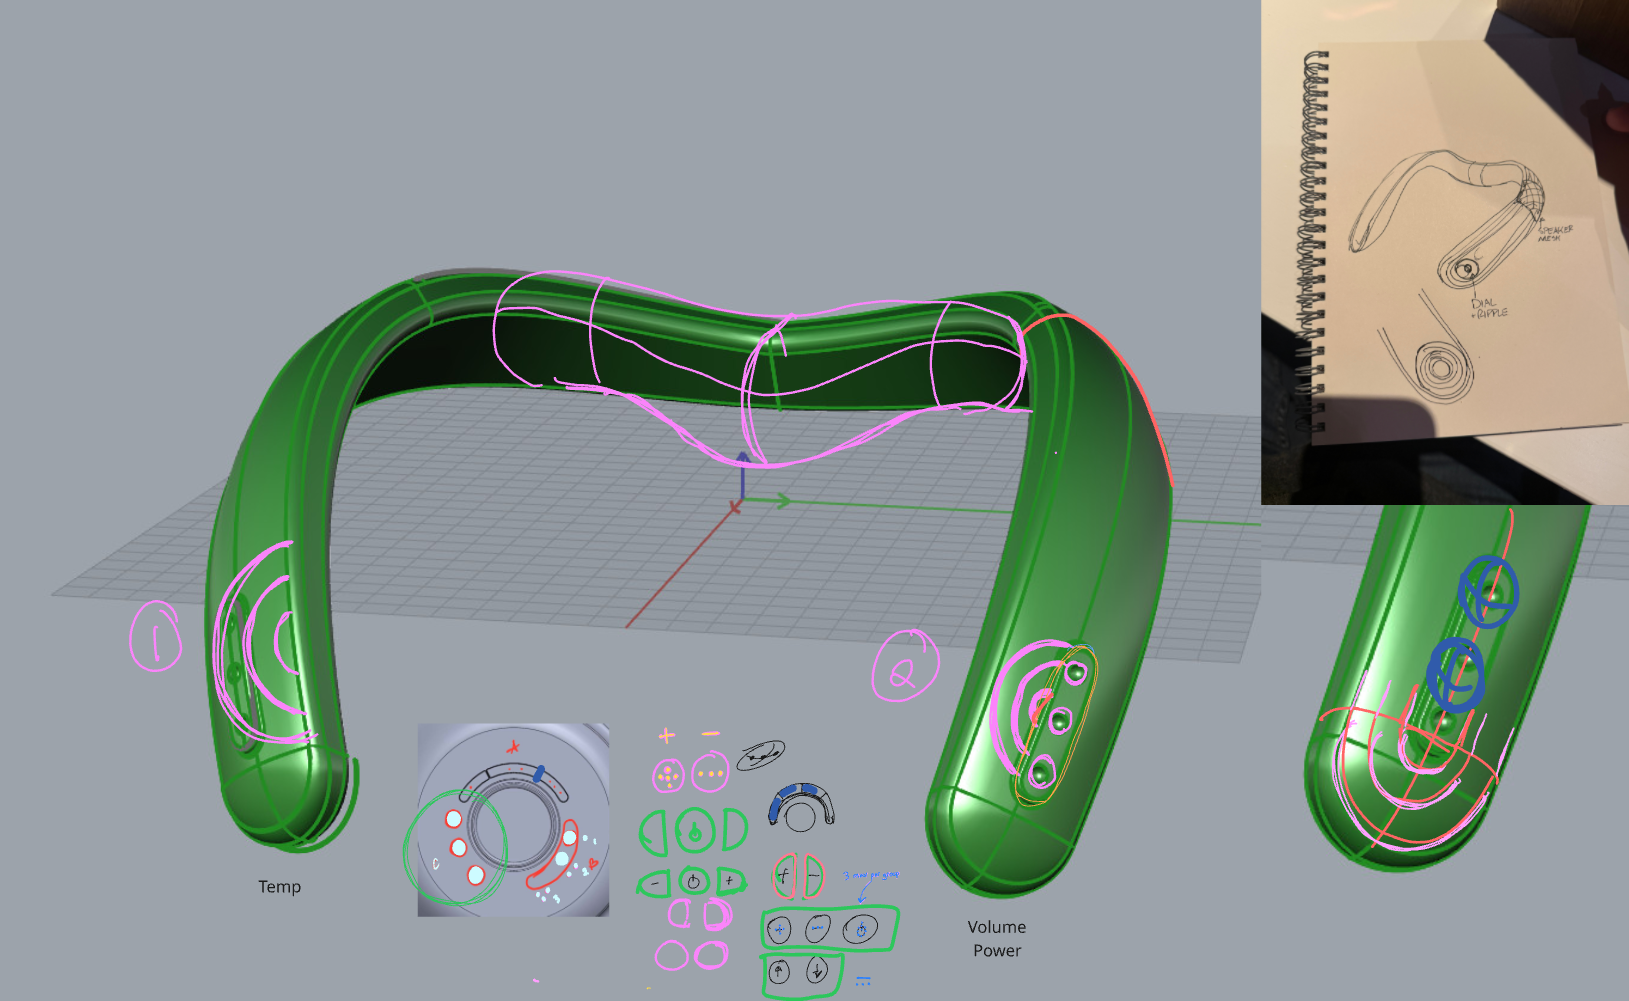Click the headset arc sketch with blue pads
1629x1001 pixels.
800,801
